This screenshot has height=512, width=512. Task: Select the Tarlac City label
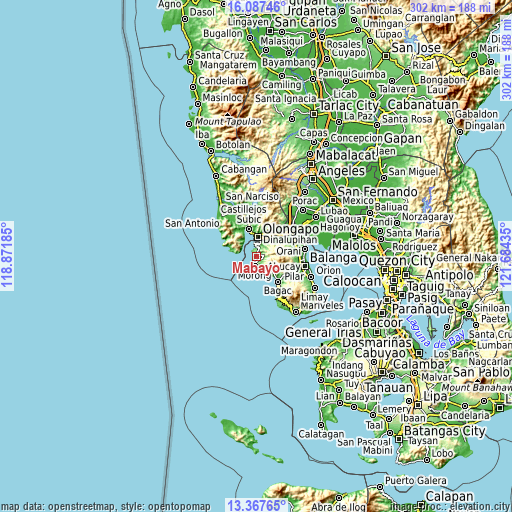349,106
